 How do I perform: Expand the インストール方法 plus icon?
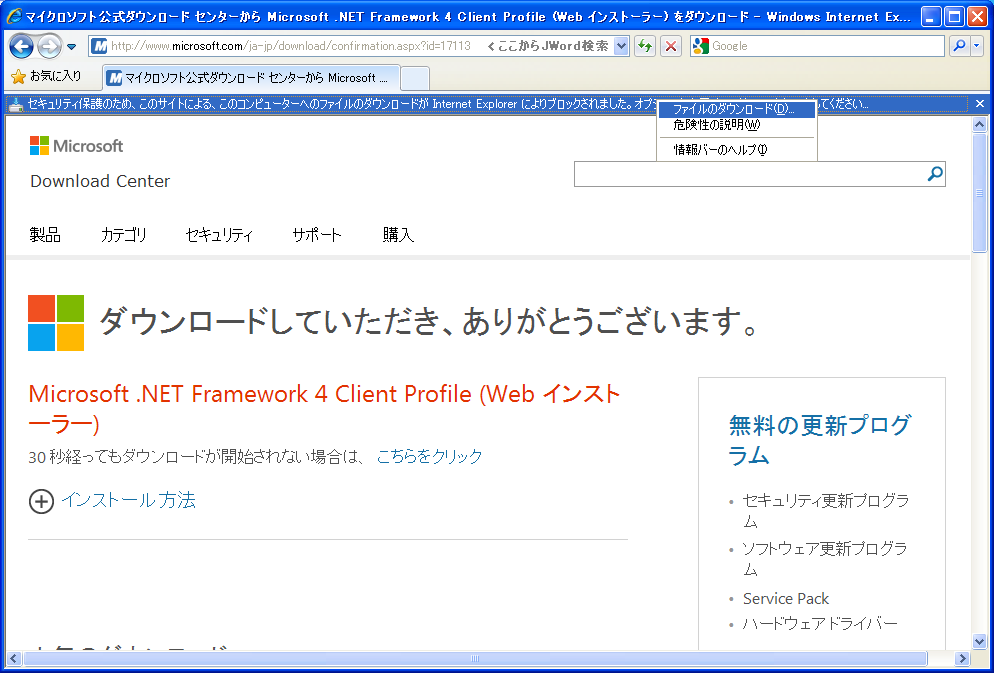(x=41, y=501)
